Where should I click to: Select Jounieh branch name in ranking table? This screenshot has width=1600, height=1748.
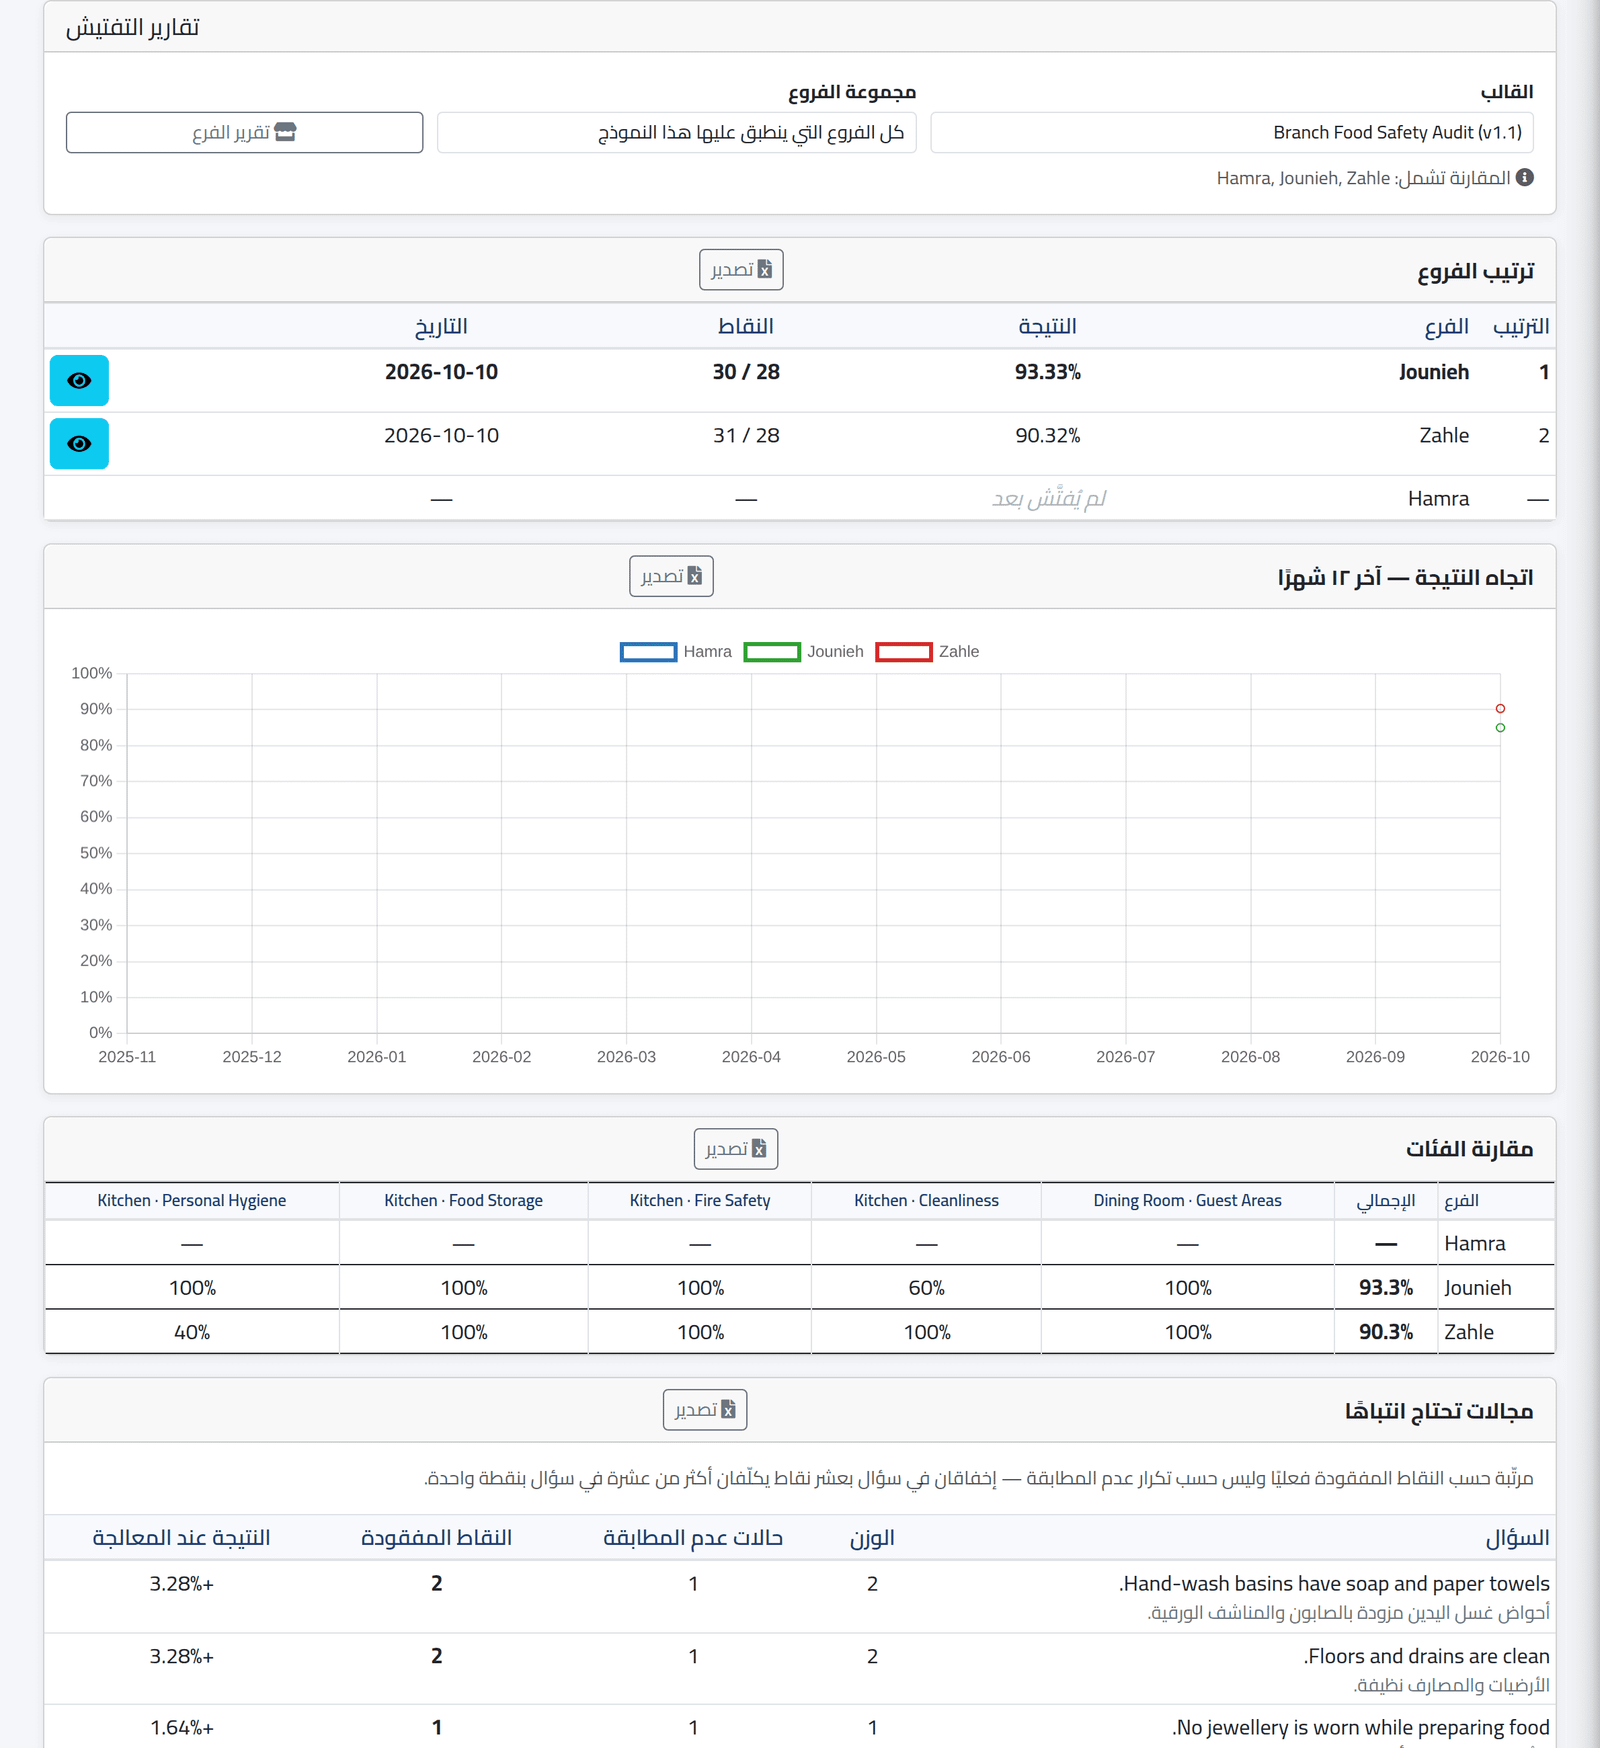click(1433, 372)
